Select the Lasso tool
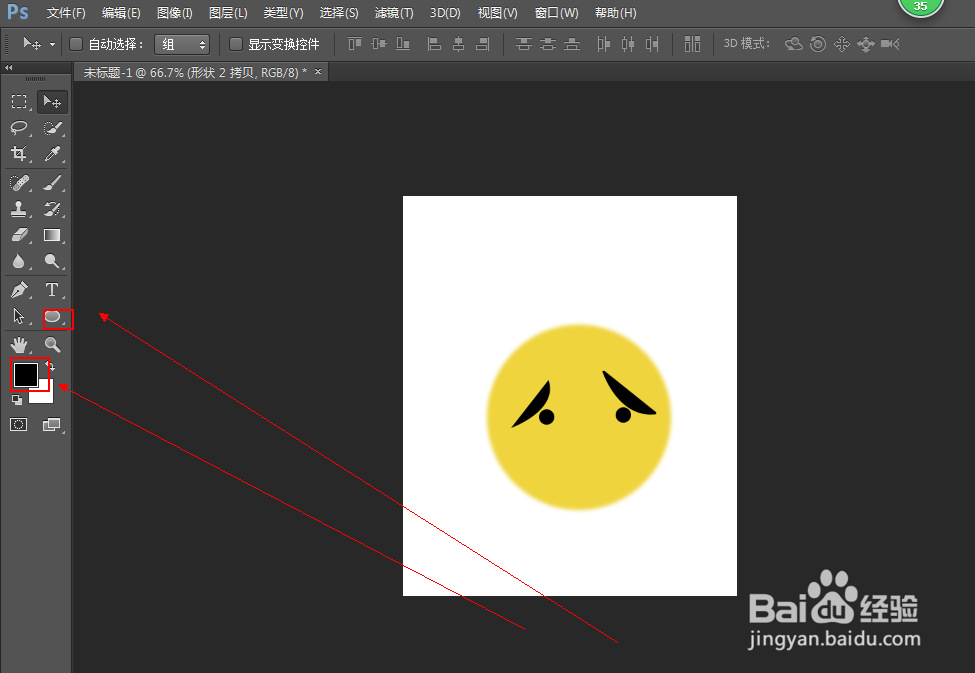Viewport: 975px width, 673px height. [x=19, y=128]
